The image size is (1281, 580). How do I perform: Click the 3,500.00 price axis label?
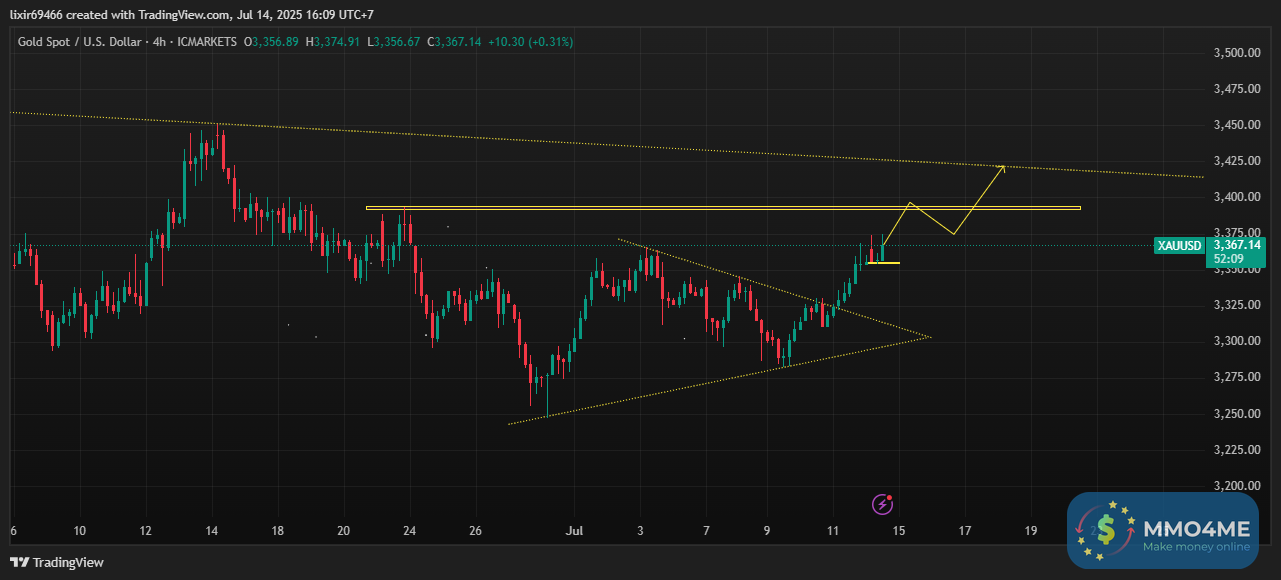click(1236, 53)
